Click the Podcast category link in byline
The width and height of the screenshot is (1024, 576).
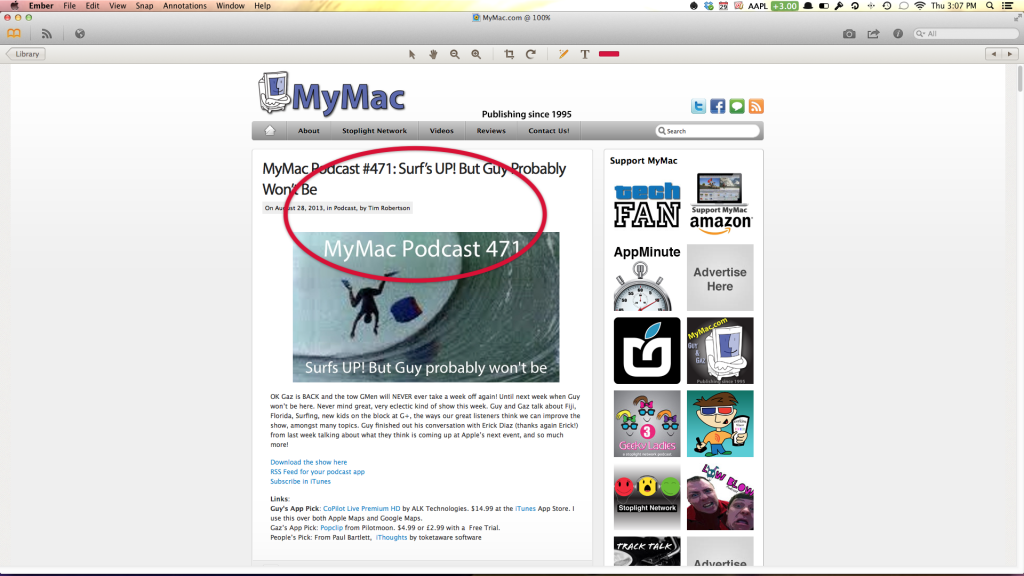(345, 208)
